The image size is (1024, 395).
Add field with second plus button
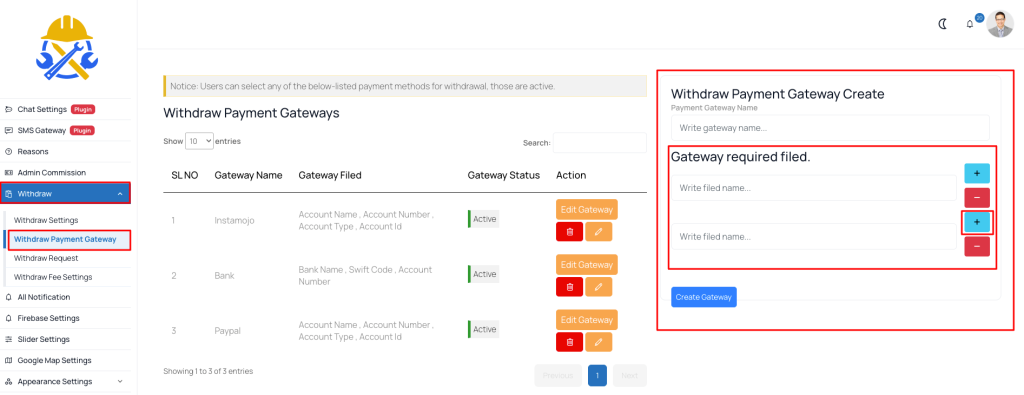point(977,222)
